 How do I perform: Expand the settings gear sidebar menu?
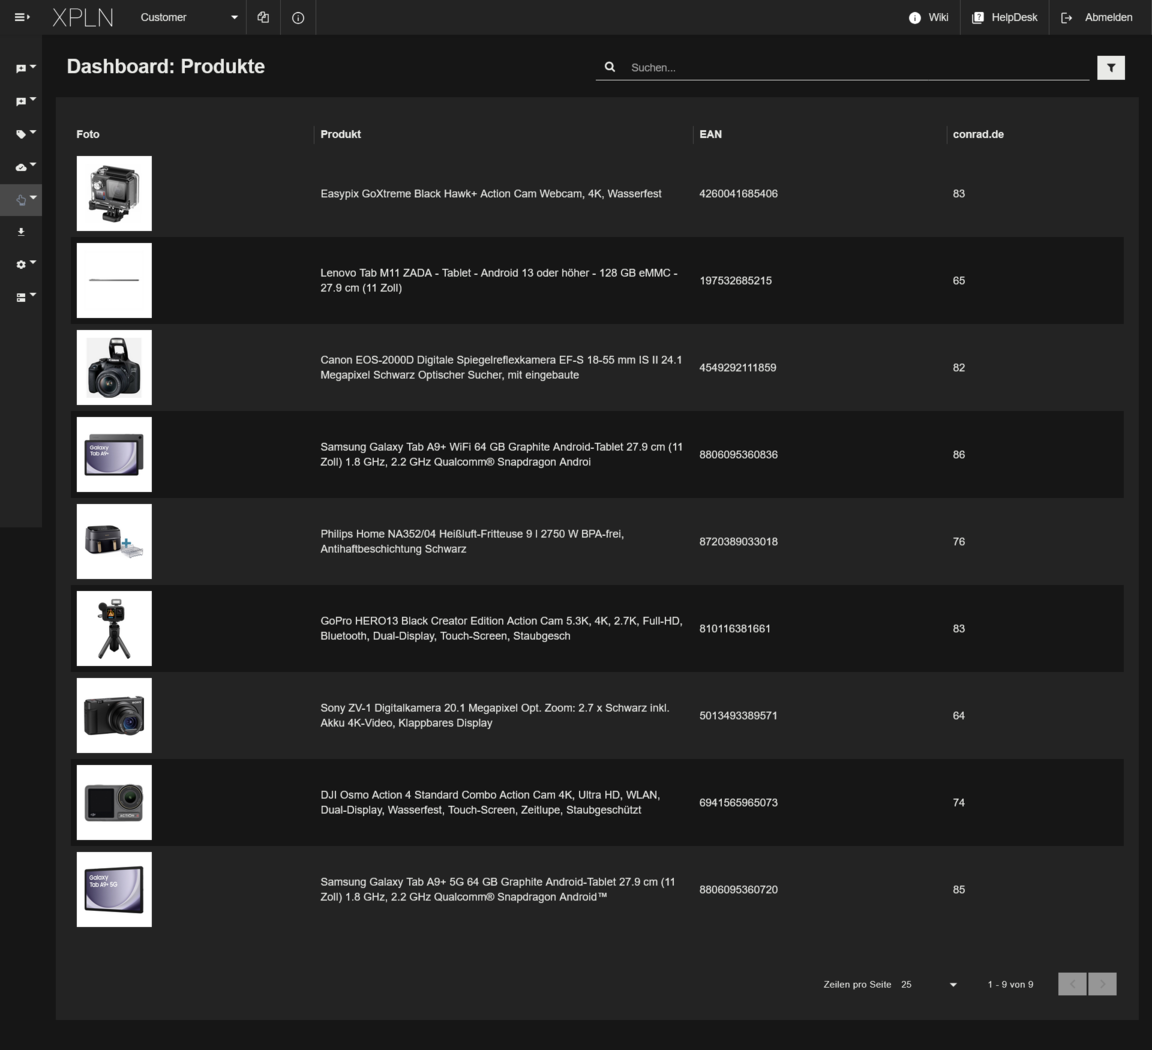[25, 264]
